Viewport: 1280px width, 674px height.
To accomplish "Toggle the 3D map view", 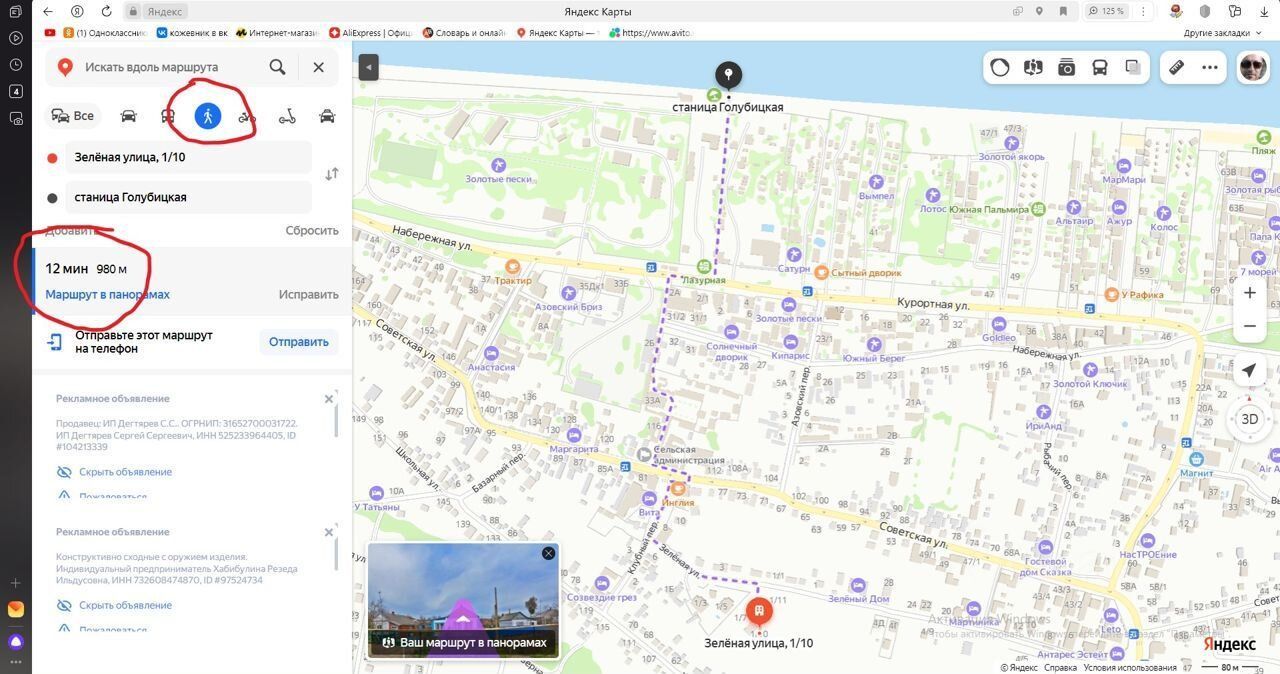I will pyautogui.click(x=1249, y=419).
